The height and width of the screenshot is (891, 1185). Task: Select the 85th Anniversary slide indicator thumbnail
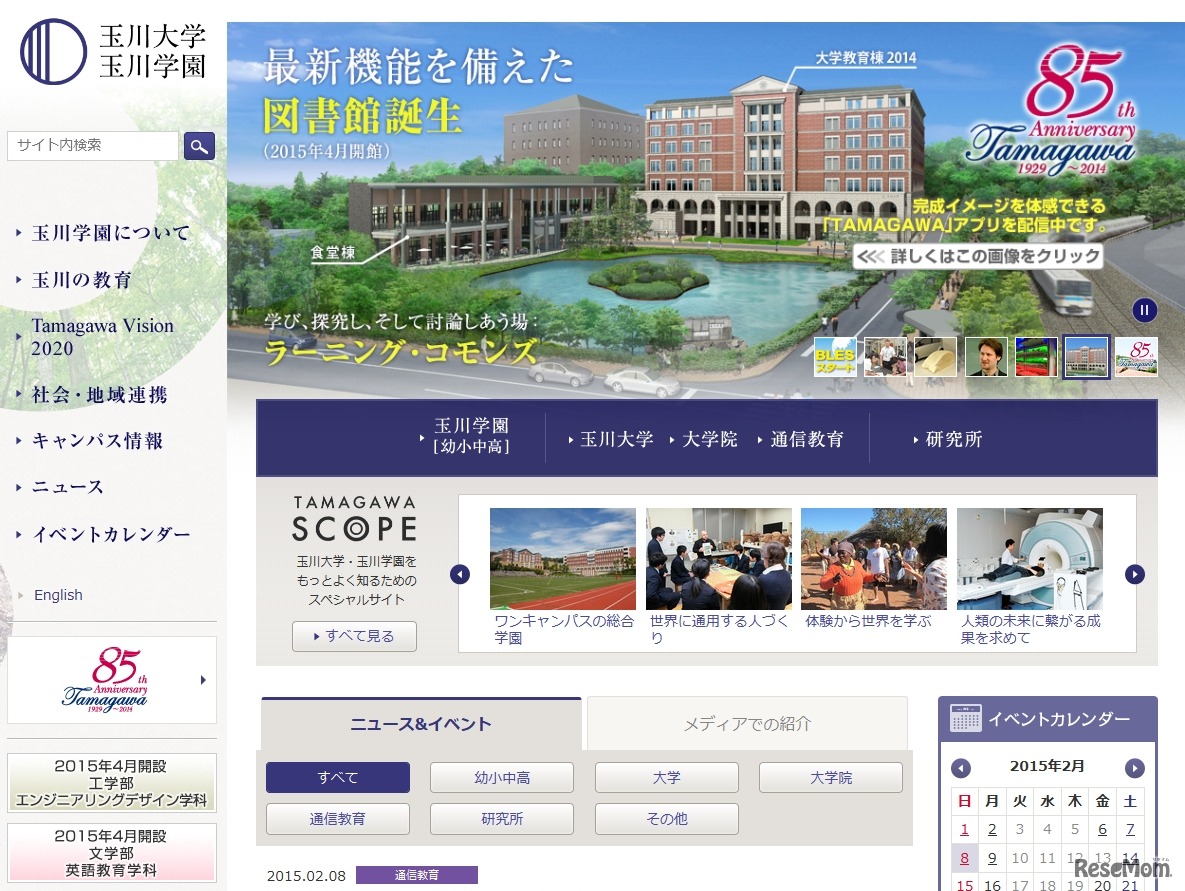click(1135, 357)
